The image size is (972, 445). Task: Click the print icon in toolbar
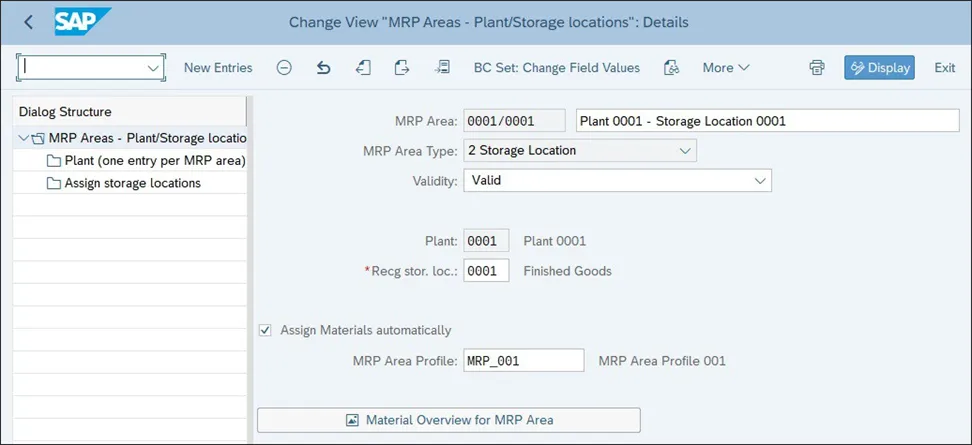(x=817, y=68)
